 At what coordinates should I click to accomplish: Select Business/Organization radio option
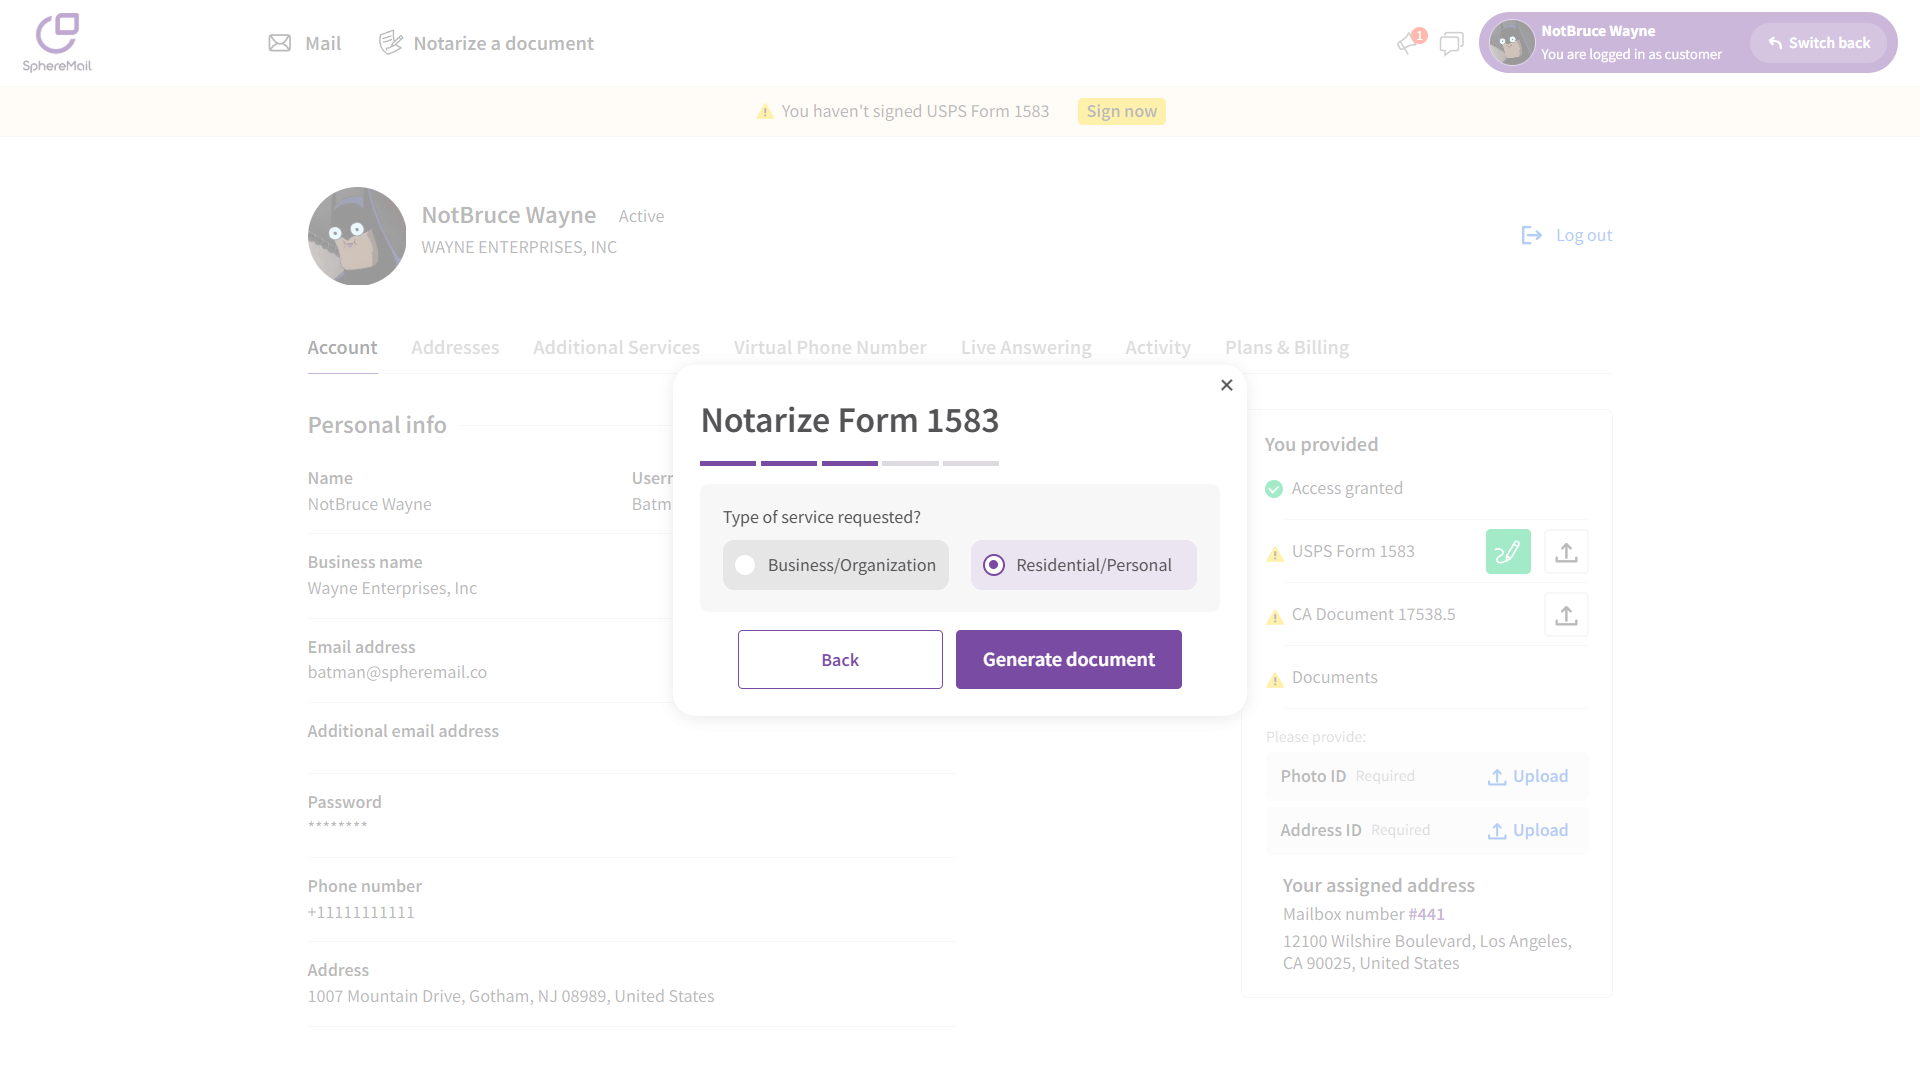pos(746,565)
